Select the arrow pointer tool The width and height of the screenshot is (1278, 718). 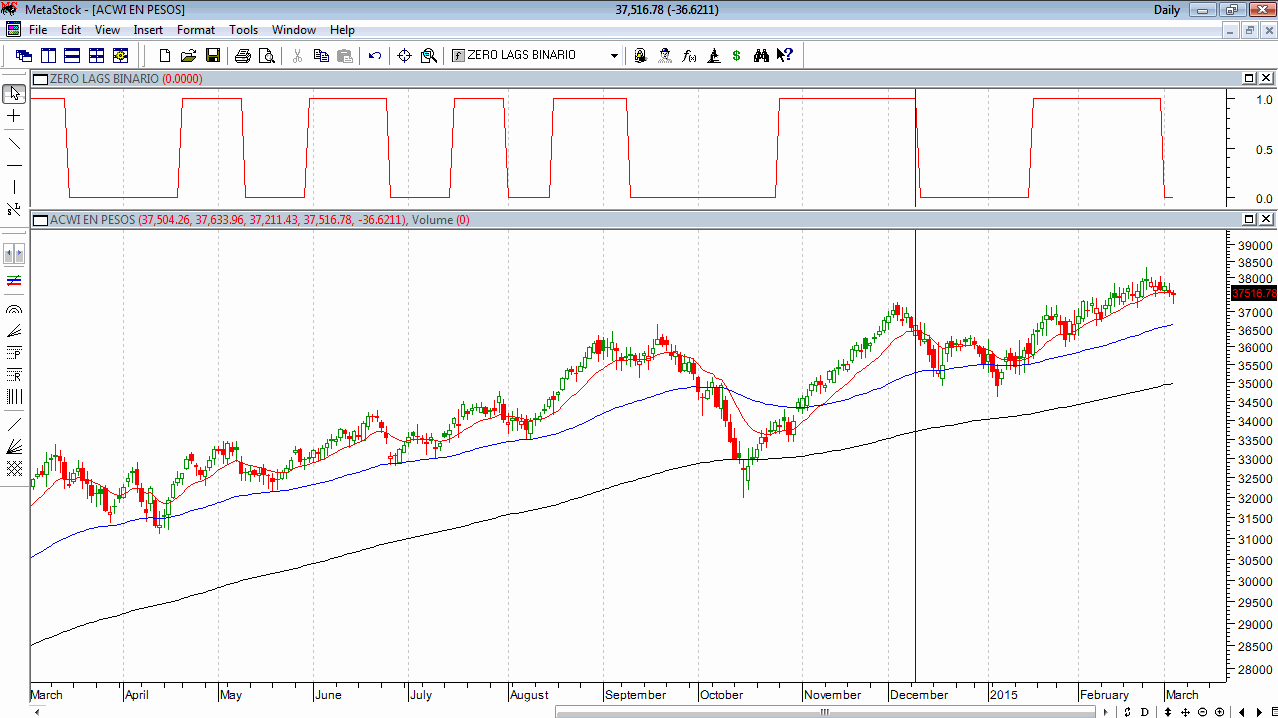(14, 94)
